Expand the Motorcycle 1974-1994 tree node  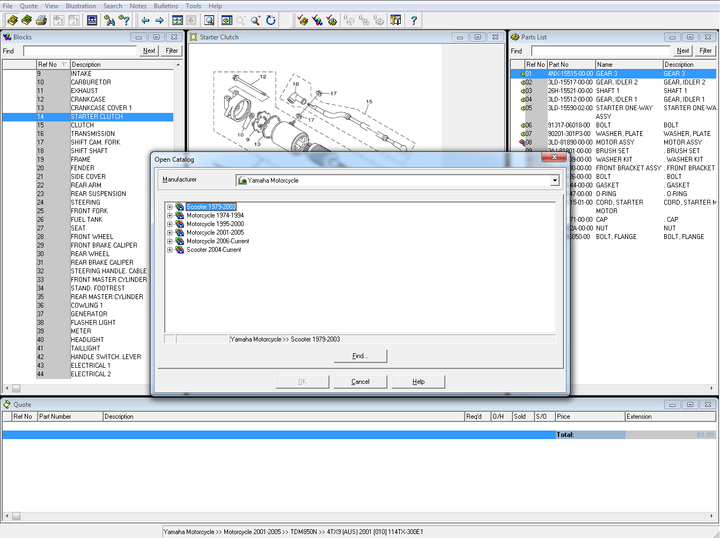170,215
